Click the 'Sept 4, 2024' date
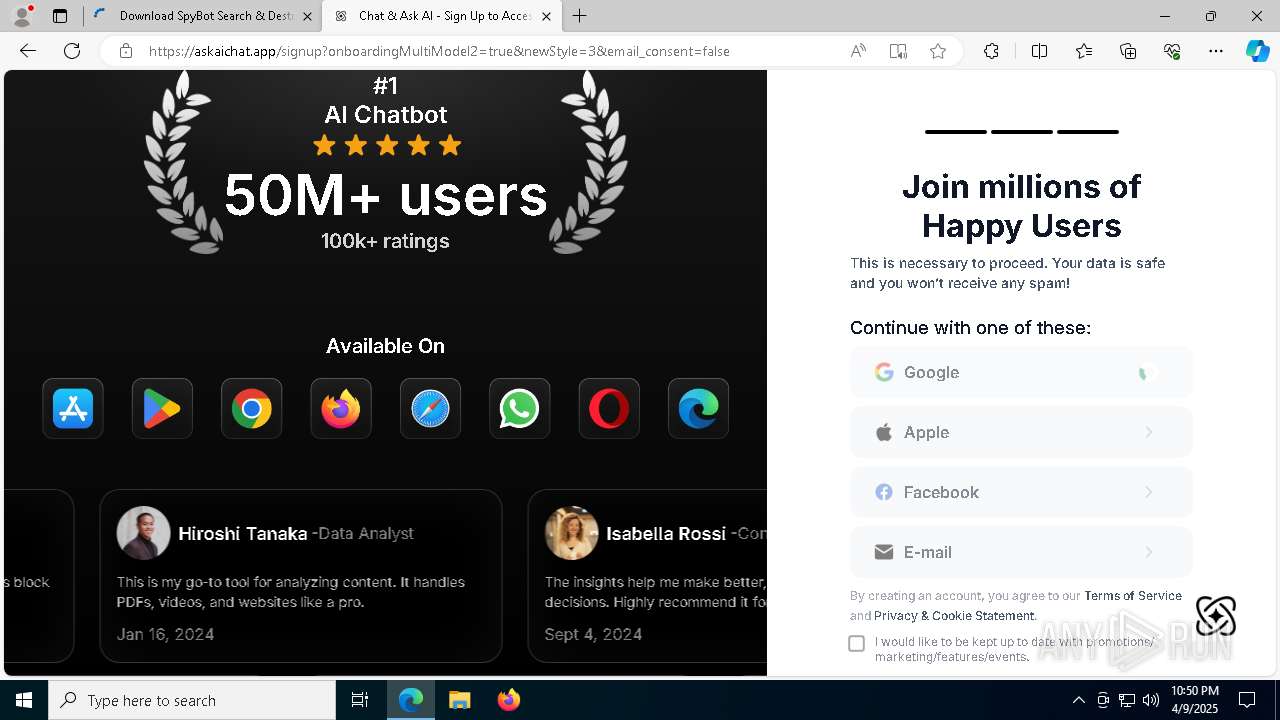Image resolution: width=1280 pixels, height=720 pixels. [x=593, y=634]
